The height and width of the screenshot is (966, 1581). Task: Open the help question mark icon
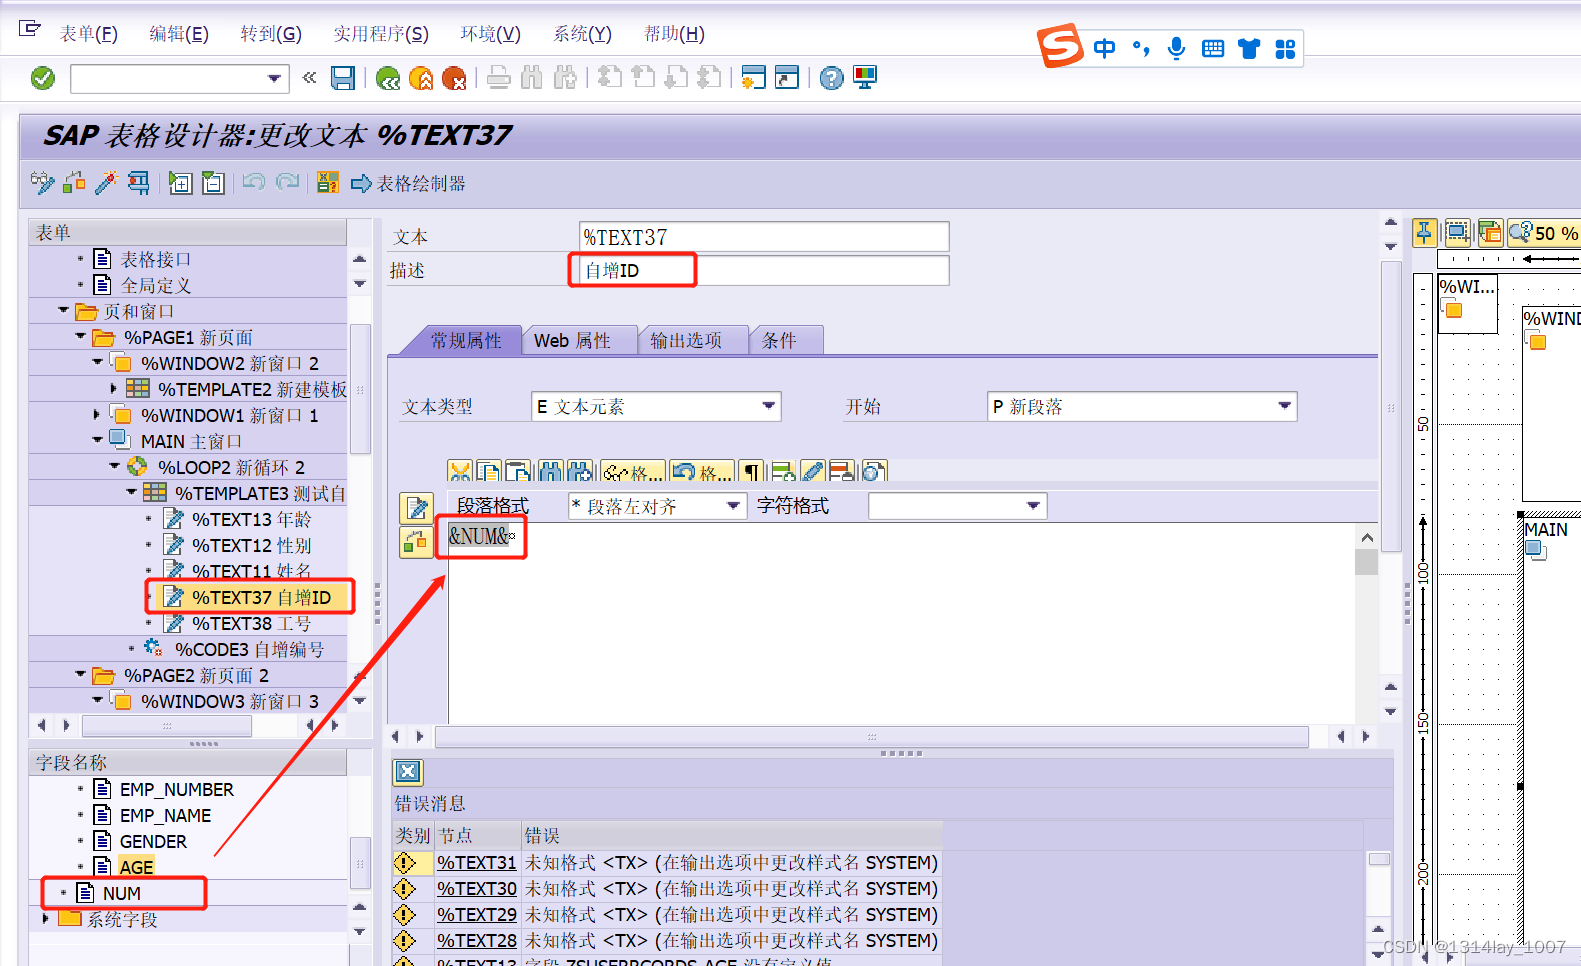pyautogui.click(x=831, y=78)
